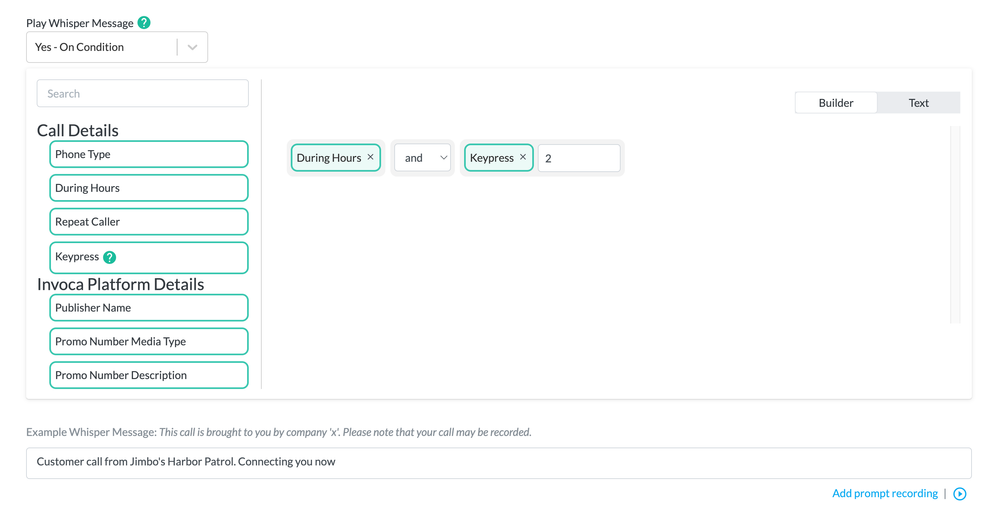
Task: Click help icon beside Play Whisper Message
Action: (144, 23)
